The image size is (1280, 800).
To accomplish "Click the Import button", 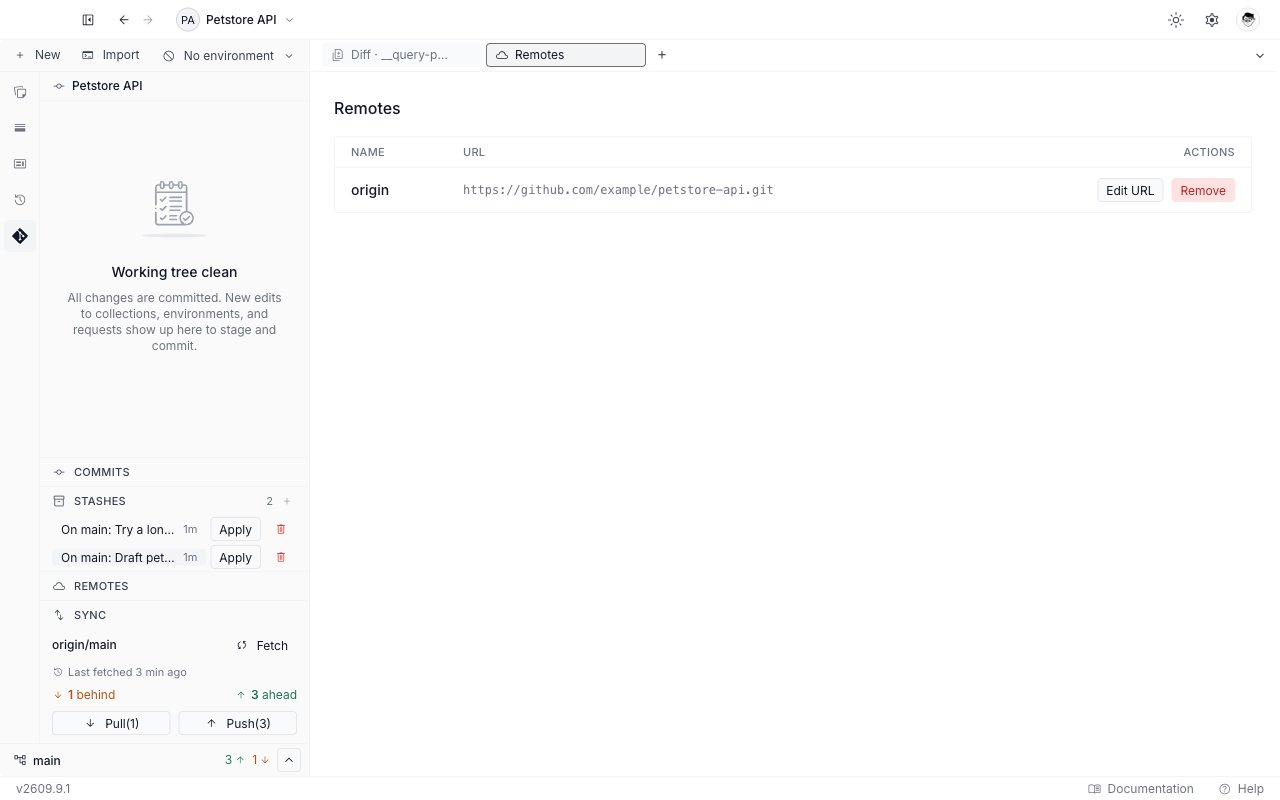I will coord(110,55).
